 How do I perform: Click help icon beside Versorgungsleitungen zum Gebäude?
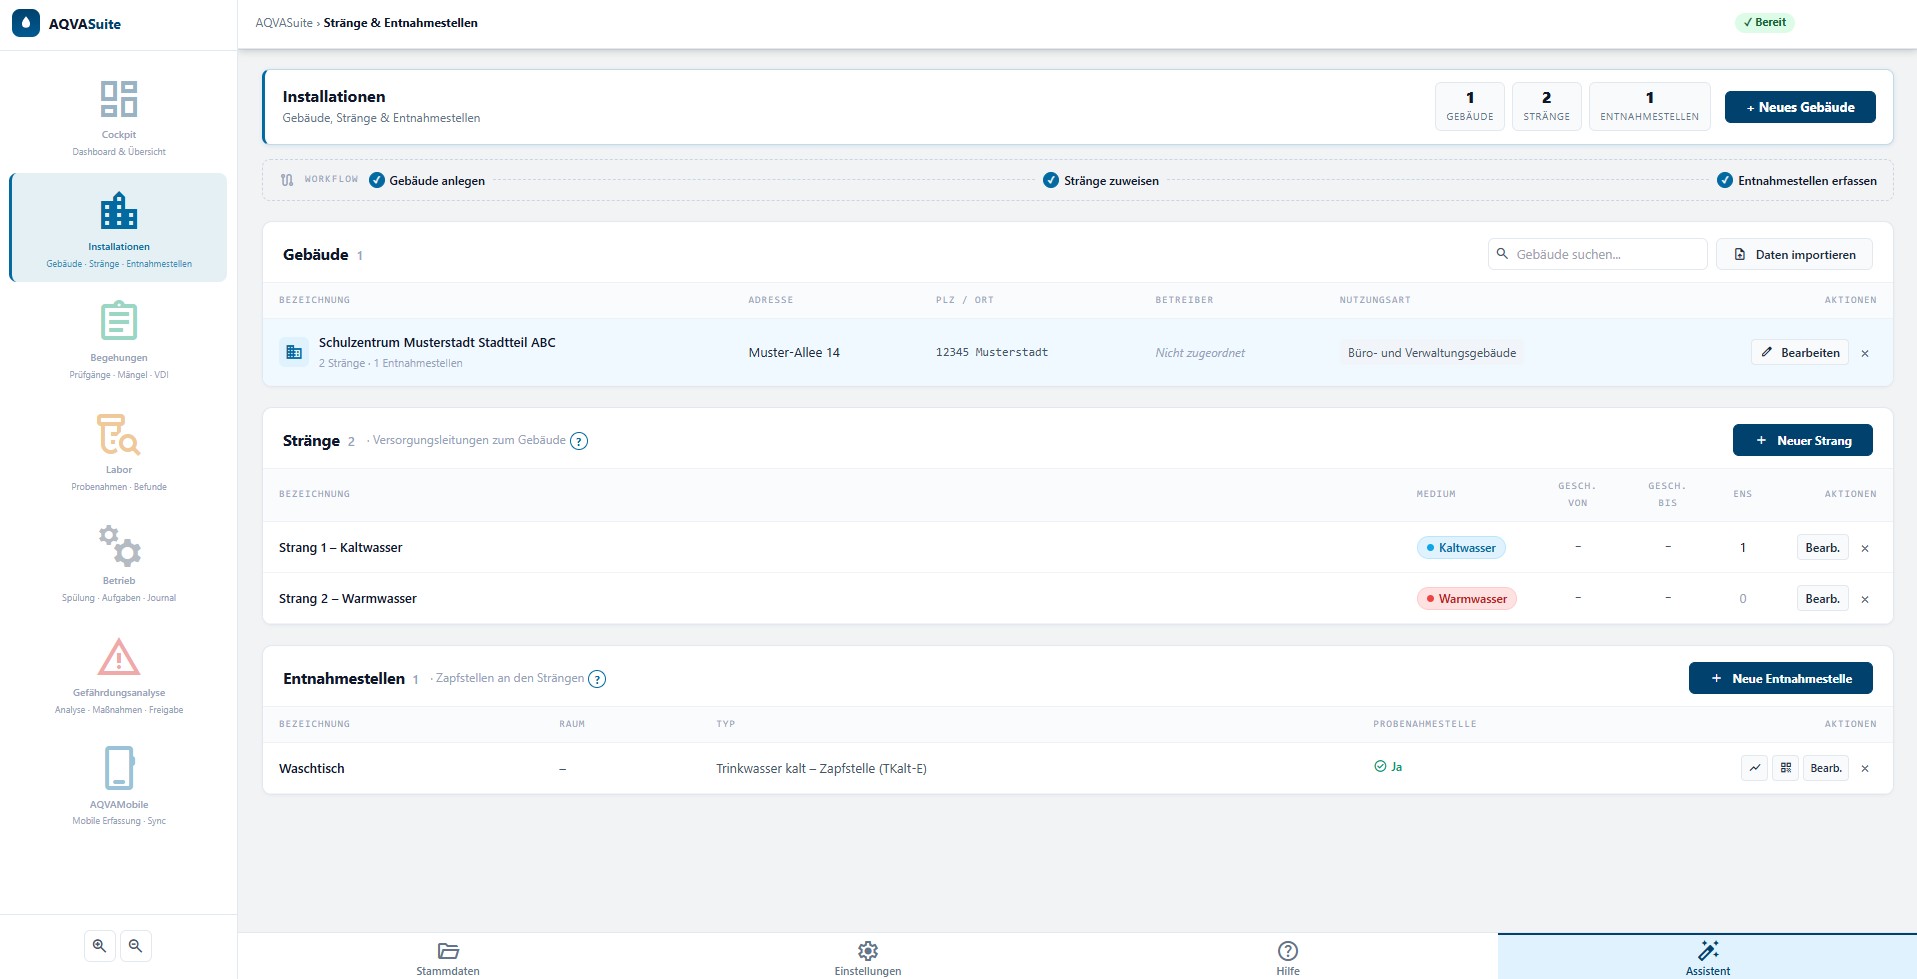pyautogui.click(x=579, y=441)
